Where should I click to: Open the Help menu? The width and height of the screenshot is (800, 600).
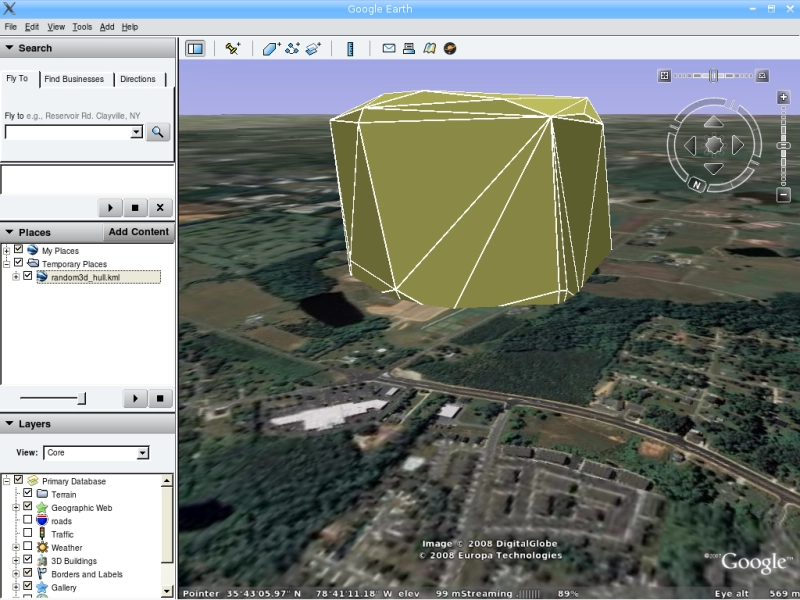coord(130,27)
